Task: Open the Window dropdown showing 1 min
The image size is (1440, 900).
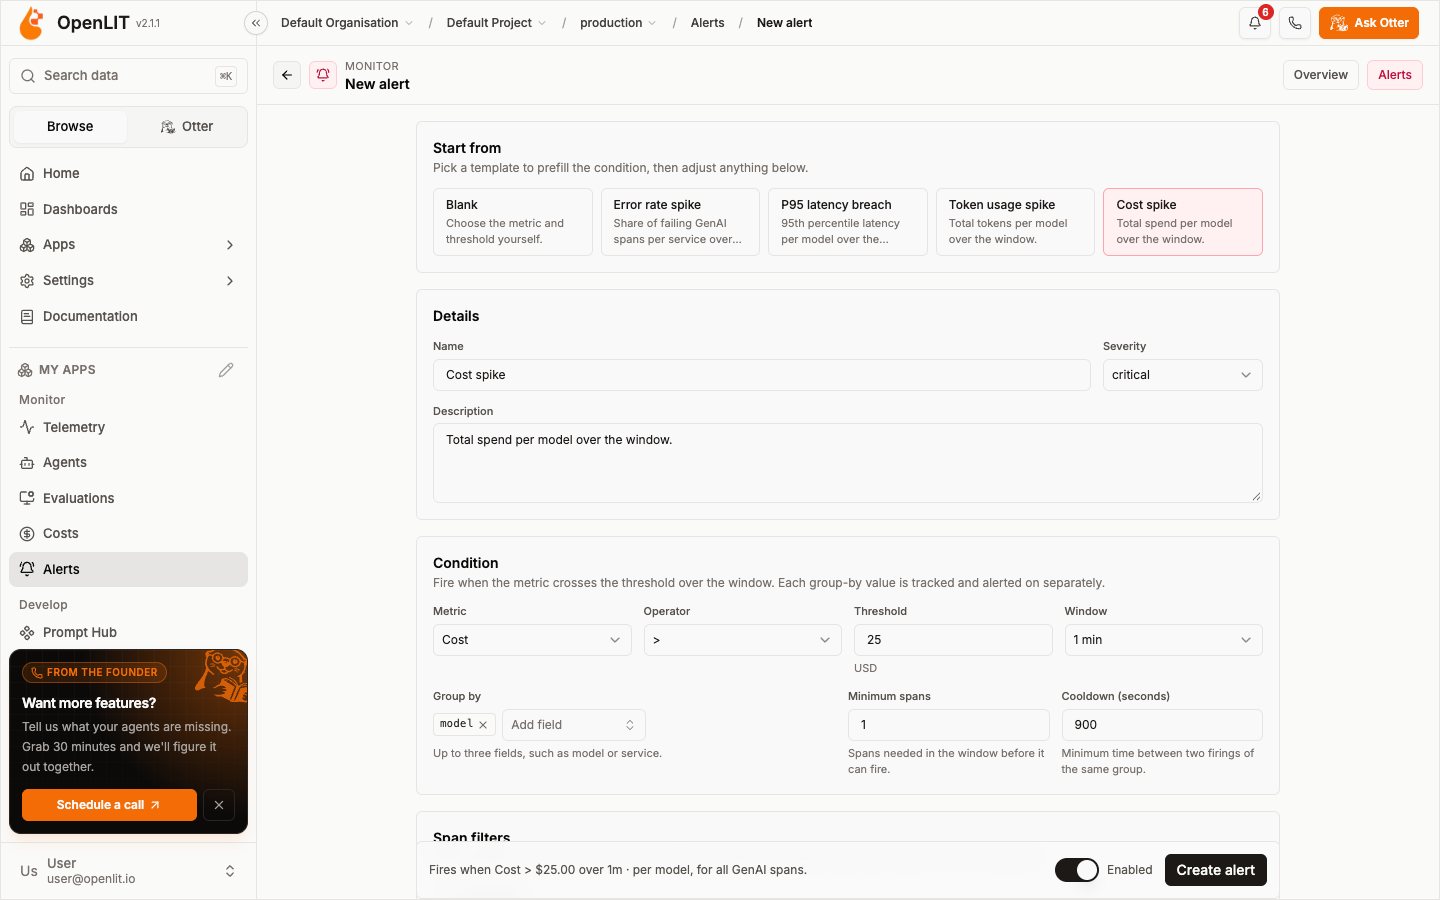Action: point(1164,640)
